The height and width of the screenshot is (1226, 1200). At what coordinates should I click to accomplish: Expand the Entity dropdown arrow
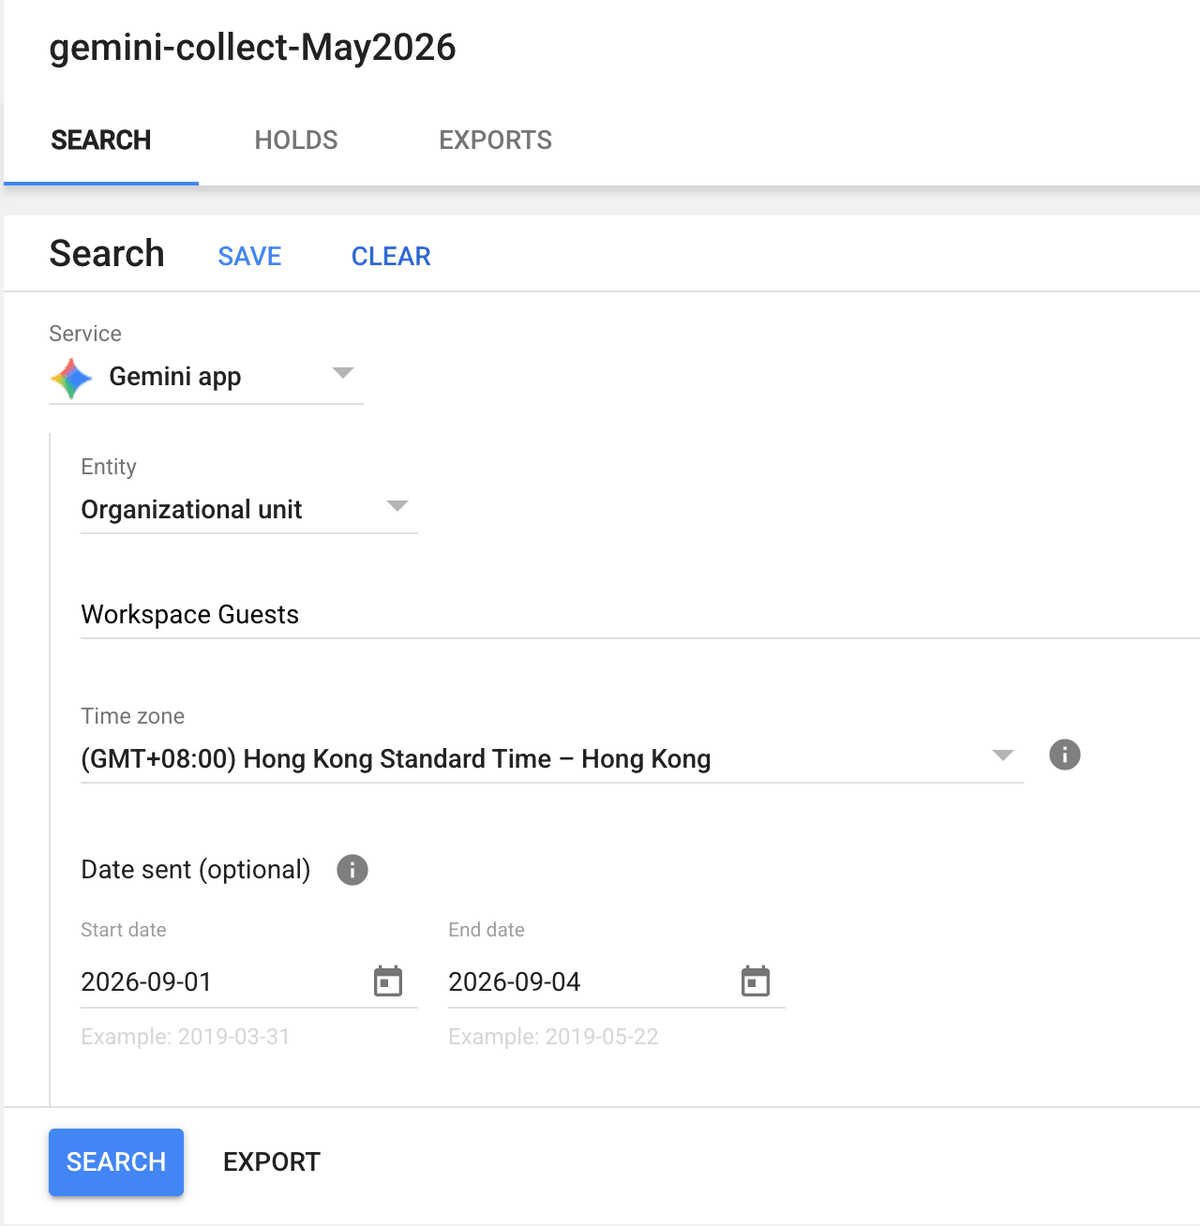[397, 506]
